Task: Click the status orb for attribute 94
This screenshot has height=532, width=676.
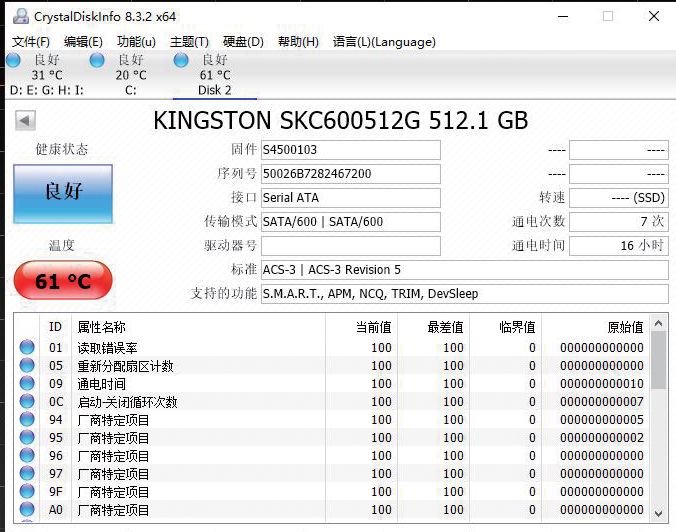Action: (x=27, y=419)
